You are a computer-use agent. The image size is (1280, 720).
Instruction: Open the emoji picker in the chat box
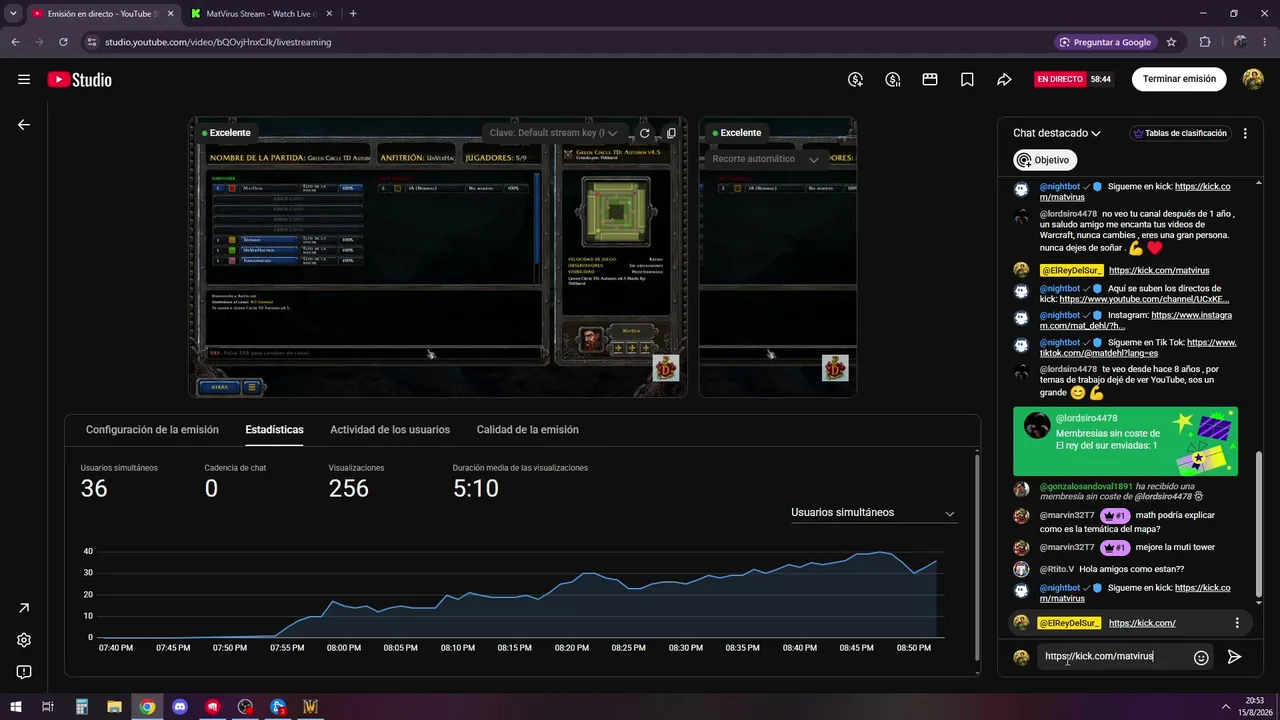[x=1202, y=657]
